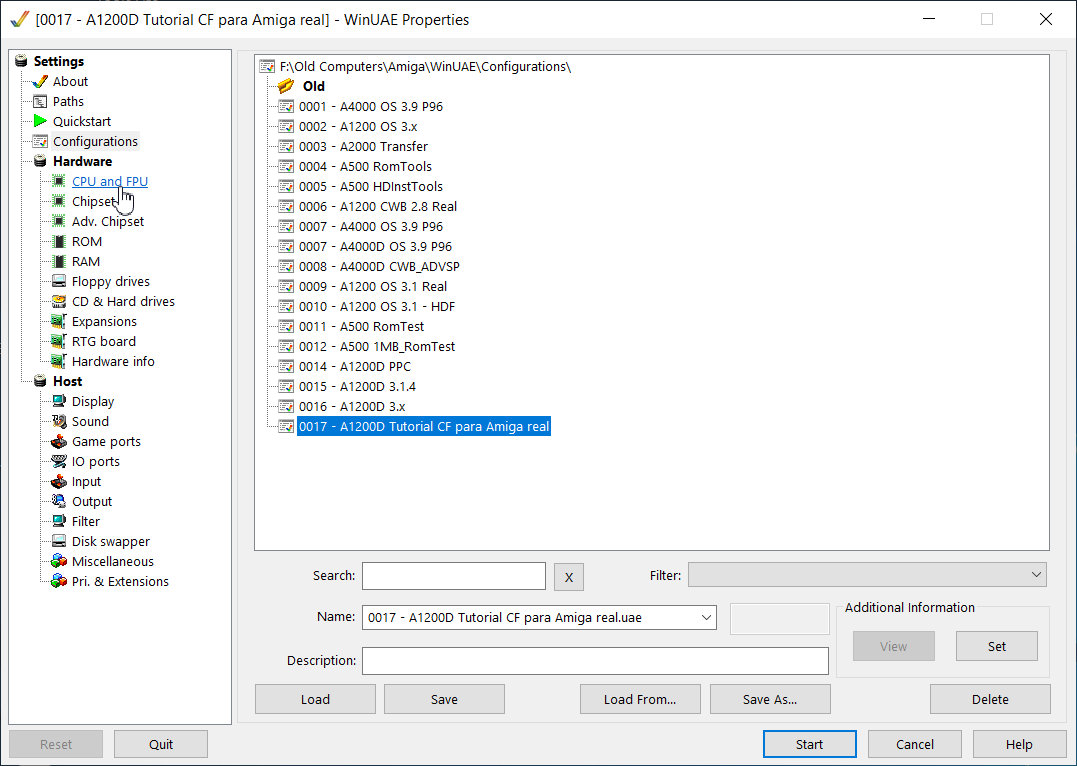Click the Description input field
1077x766 pixels.
point(596,661)
